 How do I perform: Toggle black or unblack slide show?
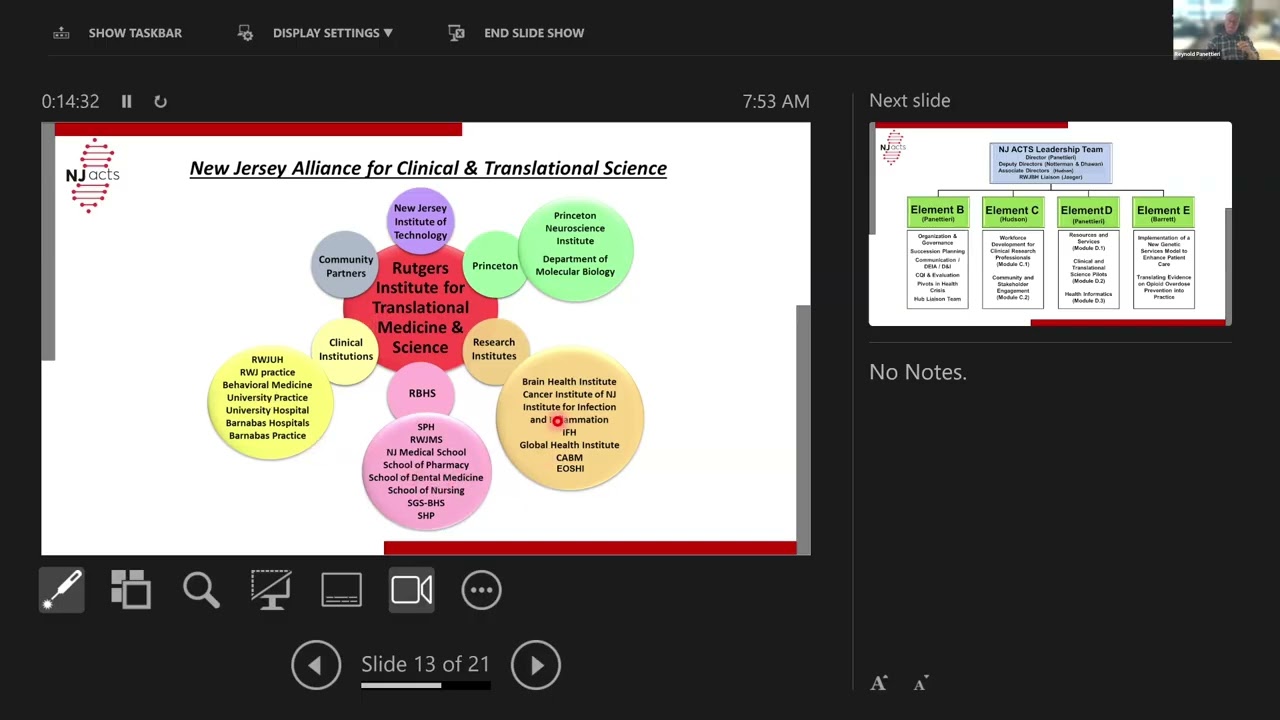[271, 590]
